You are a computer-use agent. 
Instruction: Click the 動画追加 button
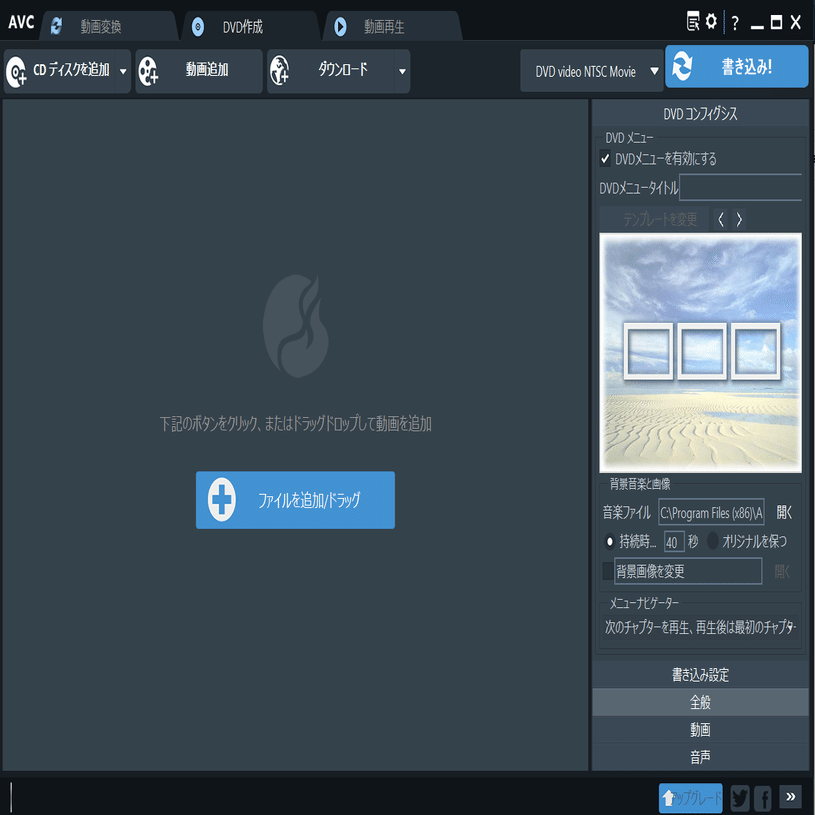199,71
